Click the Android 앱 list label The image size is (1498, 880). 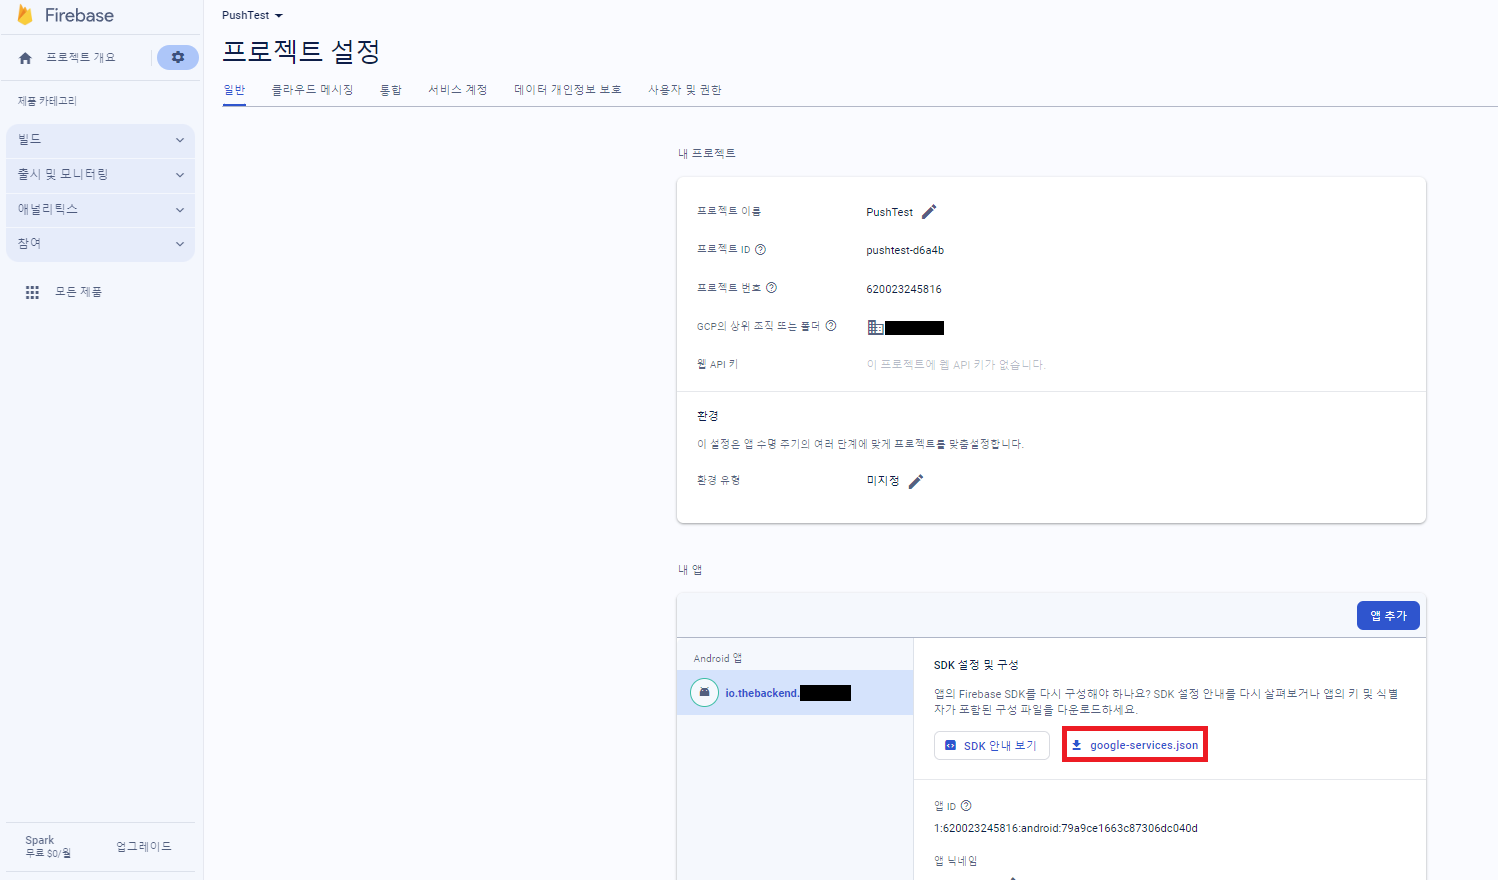tap(718, 658)
